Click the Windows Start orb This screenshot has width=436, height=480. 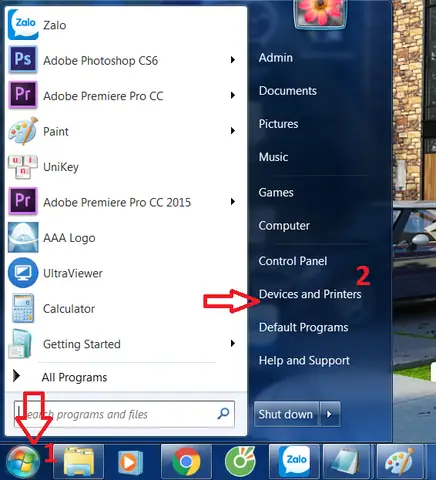click(23, 462)
